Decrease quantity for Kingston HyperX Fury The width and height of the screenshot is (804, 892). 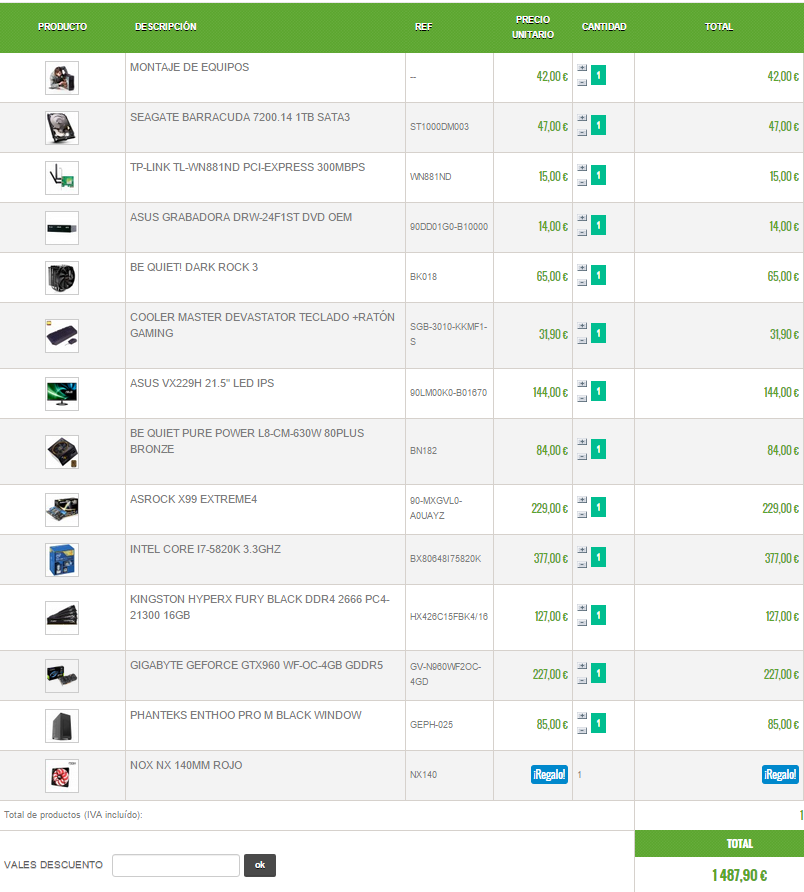click(582, 623)
